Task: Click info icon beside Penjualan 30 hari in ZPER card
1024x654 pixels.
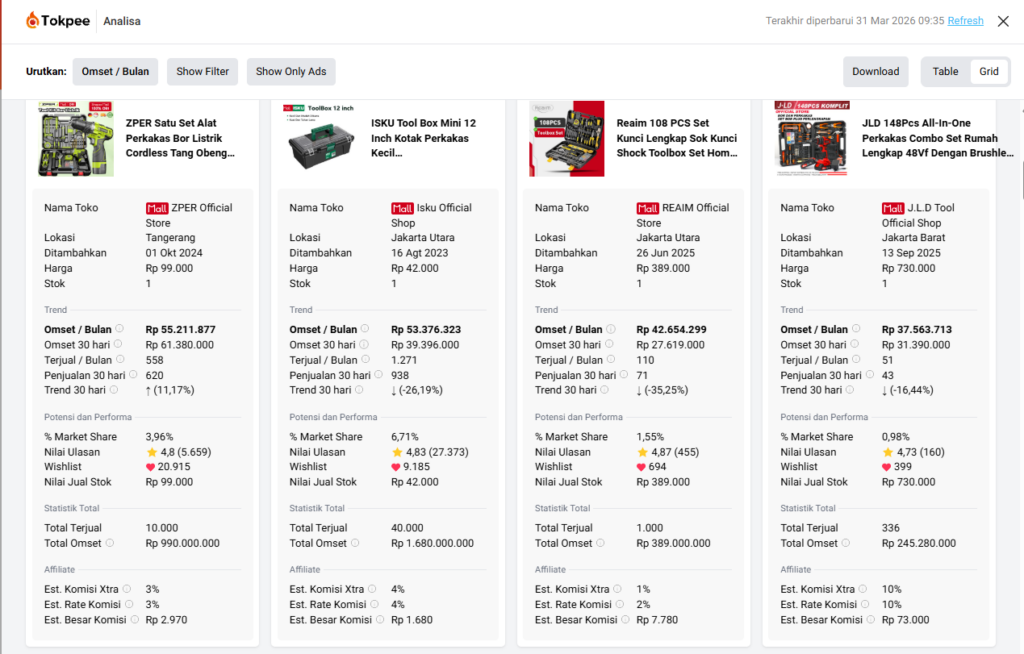Action: (133, 374)
